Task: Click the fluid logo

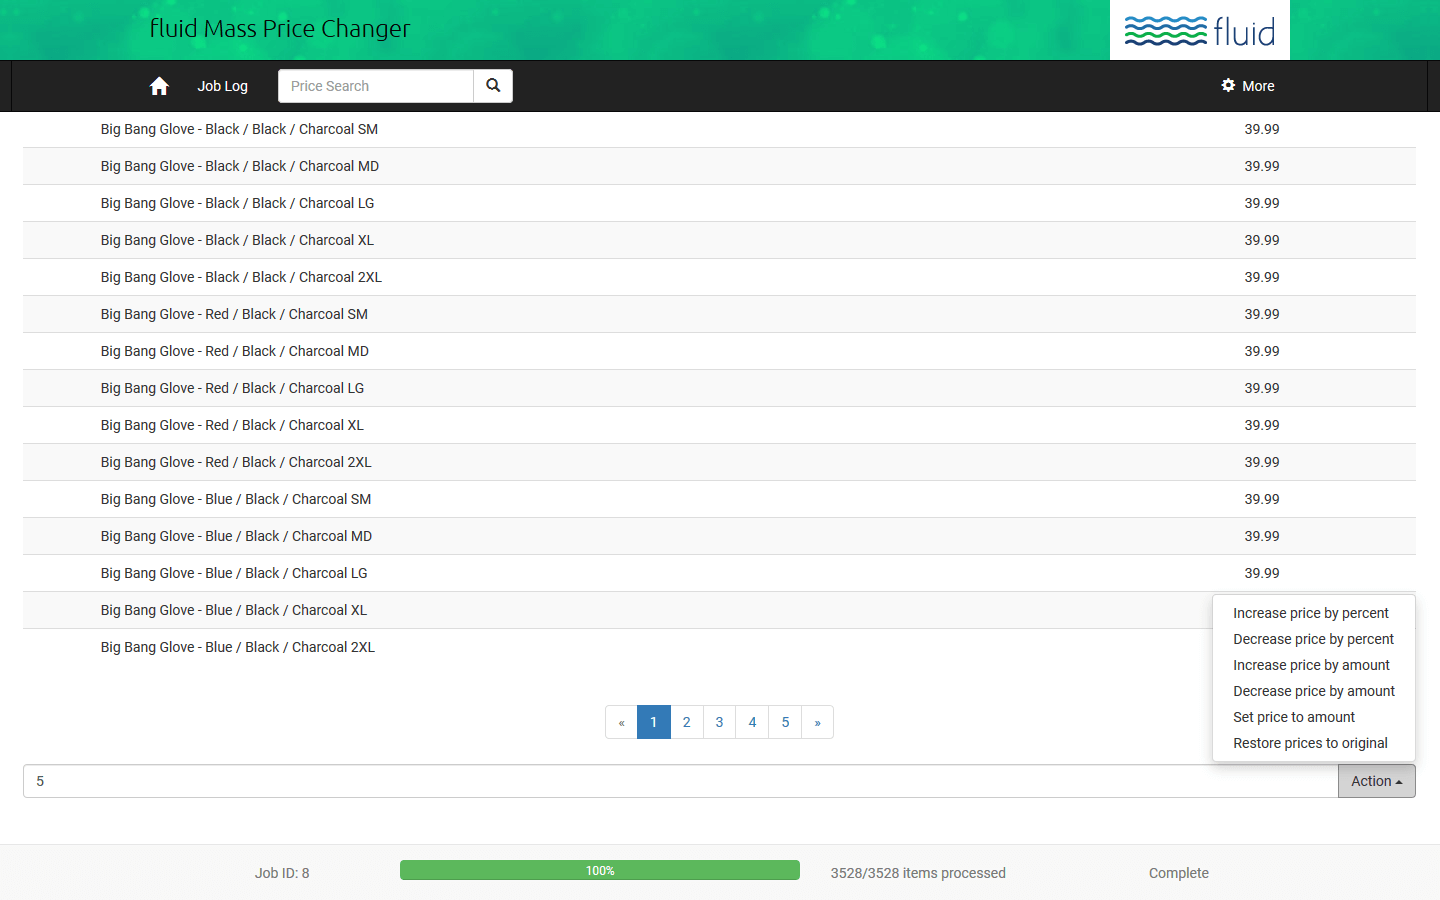Action: [1199, 31]
